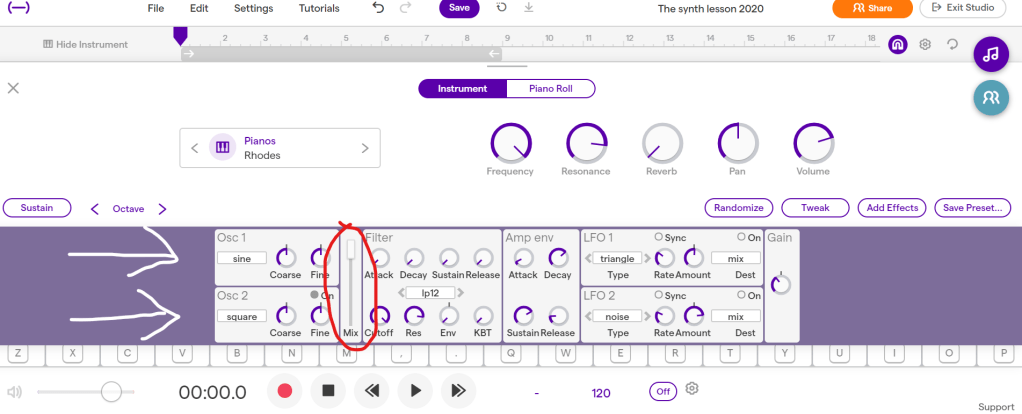Viewport: 1022px width, 414px height.
Task: Open Osc 1 sine waveform dropdown
Action: (x=241, y=258)
